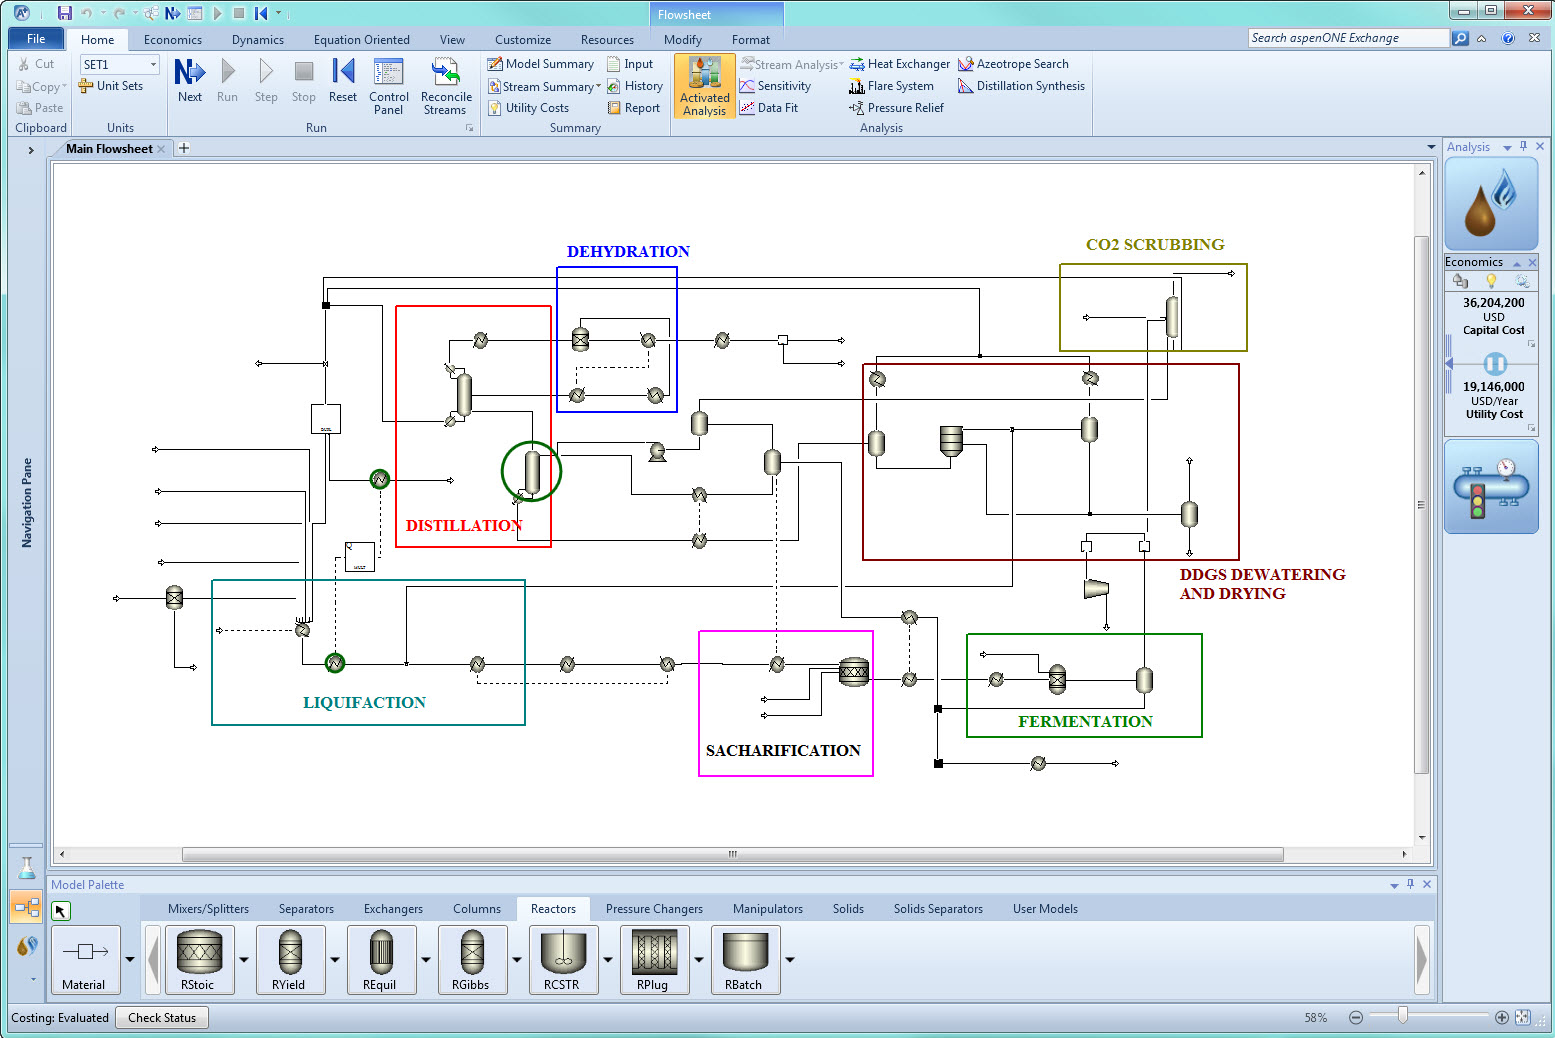This screenshot has height=1038, width=1555.
Task: Select the RPlug reactor model
Action: tap(654, 959)
